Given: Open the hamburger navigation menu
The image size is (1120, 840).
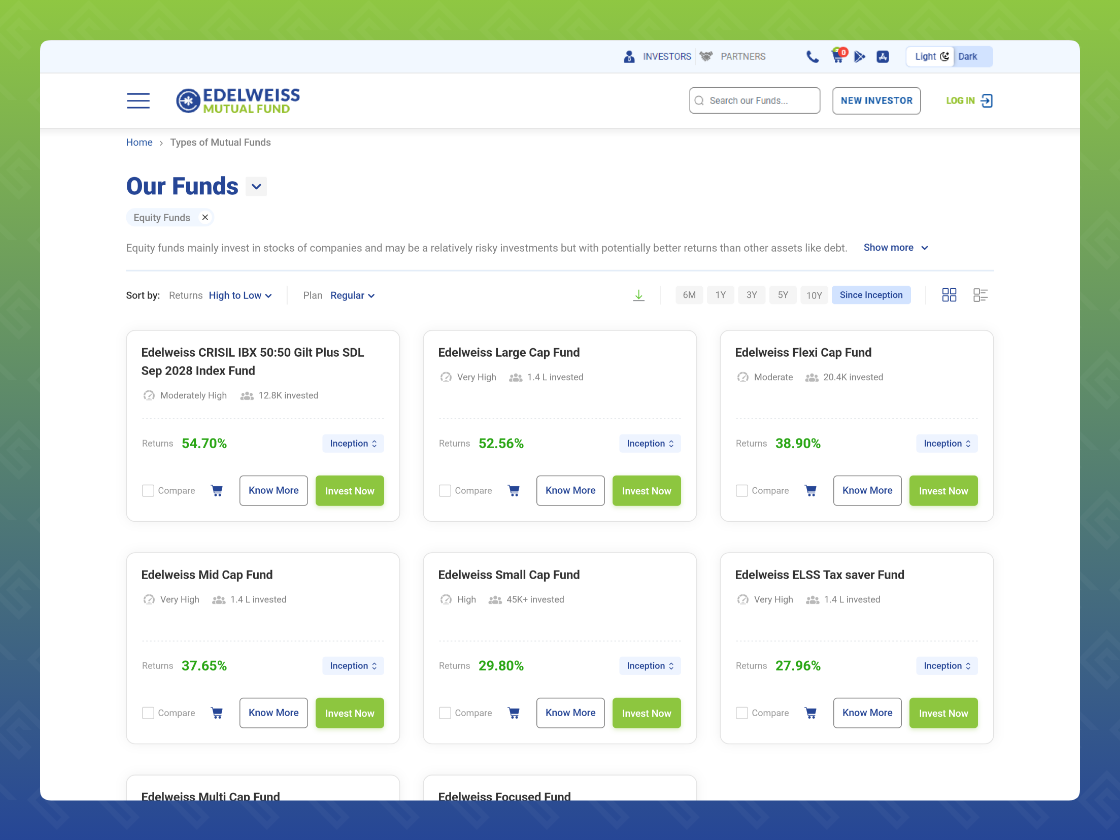Looking at the screenshot, I should click(138, 101).
